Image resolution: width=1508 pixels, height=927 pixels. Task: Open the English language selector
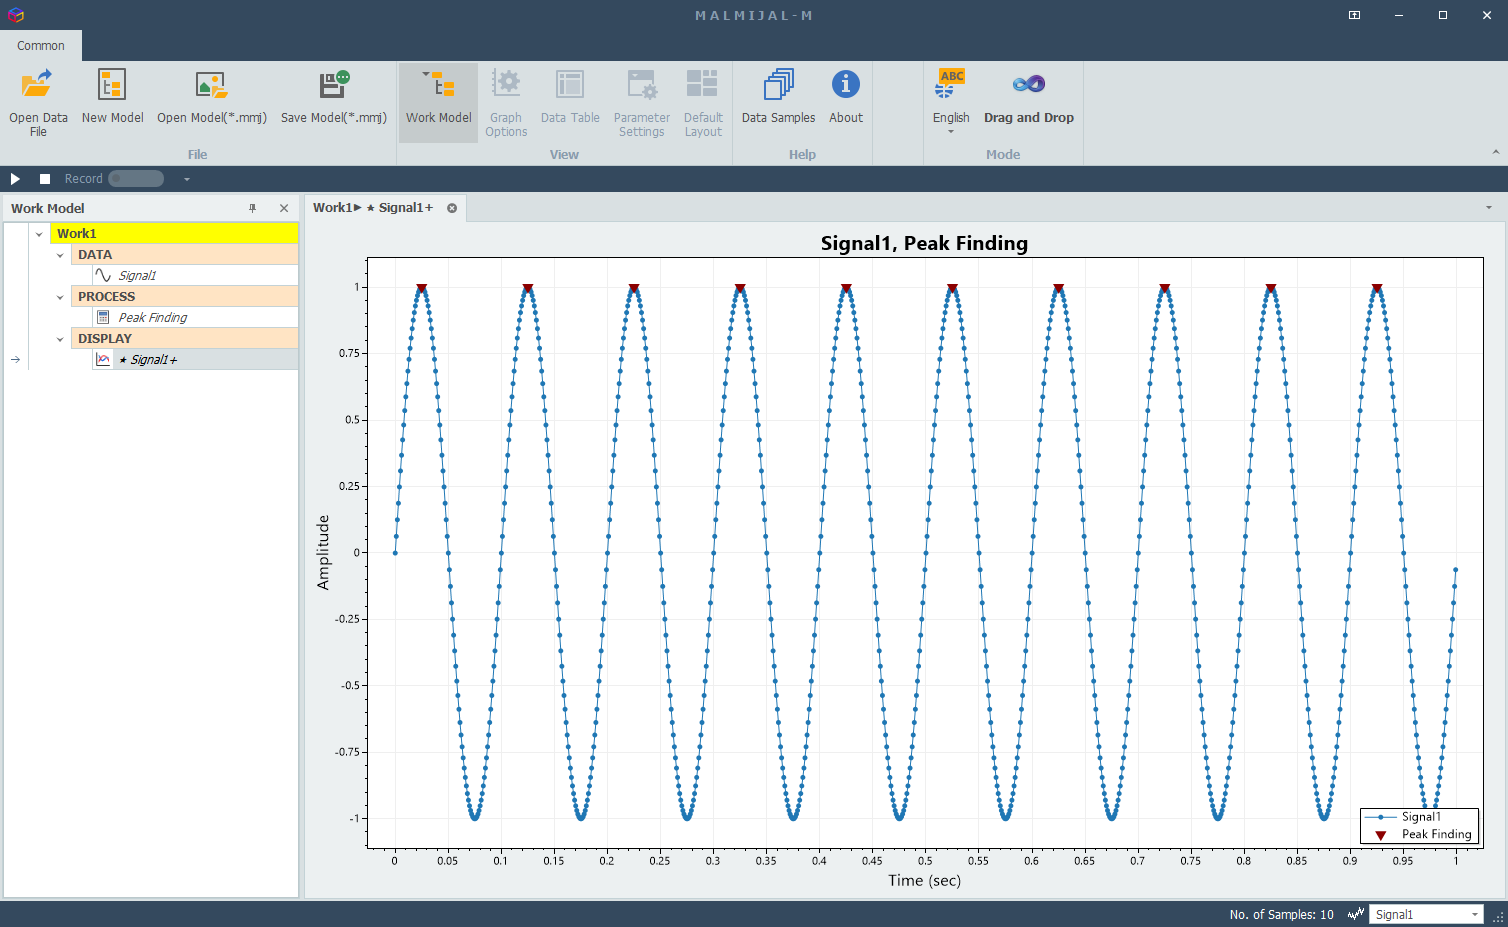click(951, 102)
